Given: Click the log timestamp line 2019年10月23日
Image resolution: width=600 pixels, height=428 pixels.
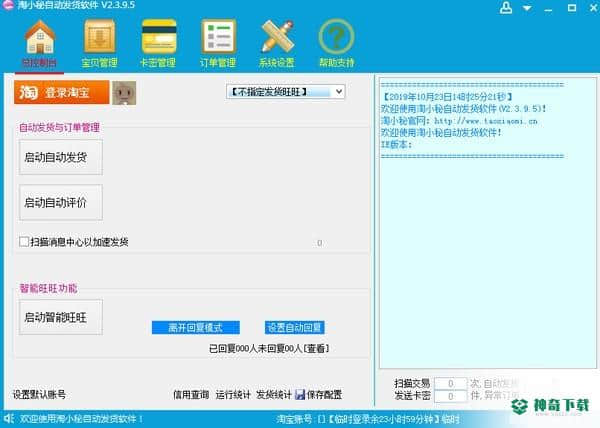Looking at the screenshot, I should (447, 97).
